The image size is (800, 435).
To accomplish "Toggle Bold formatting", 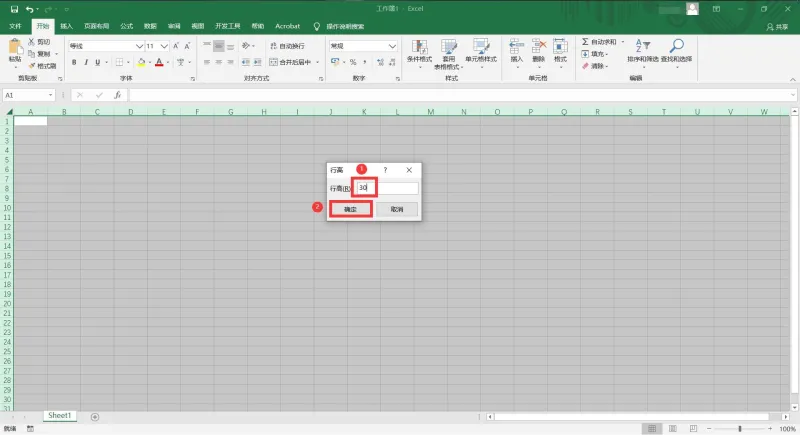I will pyautogui.click(x=74, y=62).
